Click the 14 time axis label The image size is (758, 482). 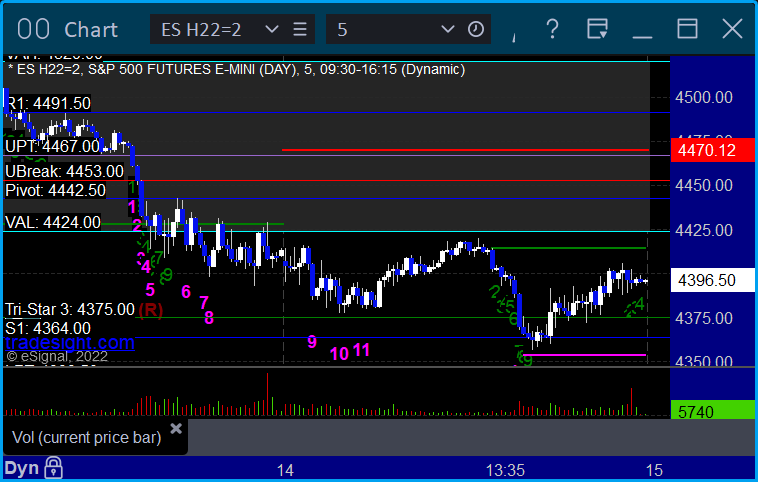point(285,470)
